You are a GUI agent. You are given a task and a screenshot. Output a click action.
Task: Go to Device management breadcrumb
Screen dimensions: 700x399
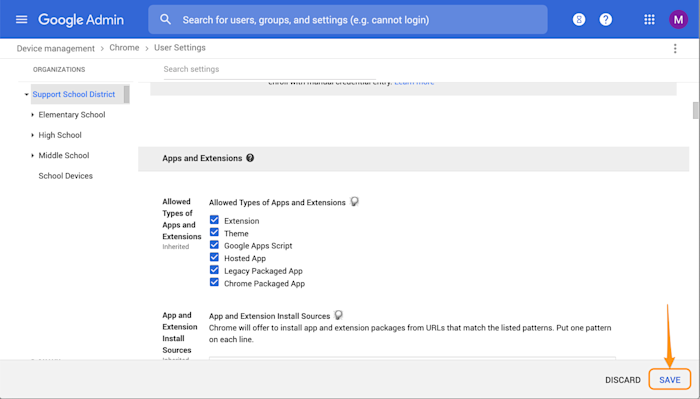(x=56, y=48)
